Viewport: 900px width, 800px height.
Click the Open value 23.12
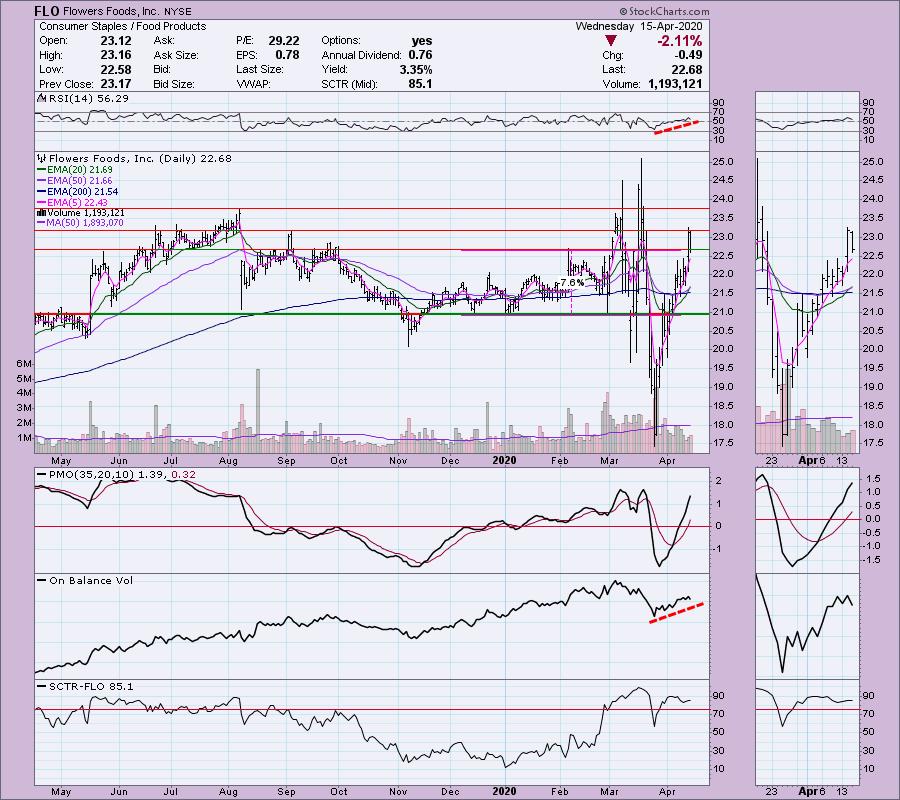(116, 41)
